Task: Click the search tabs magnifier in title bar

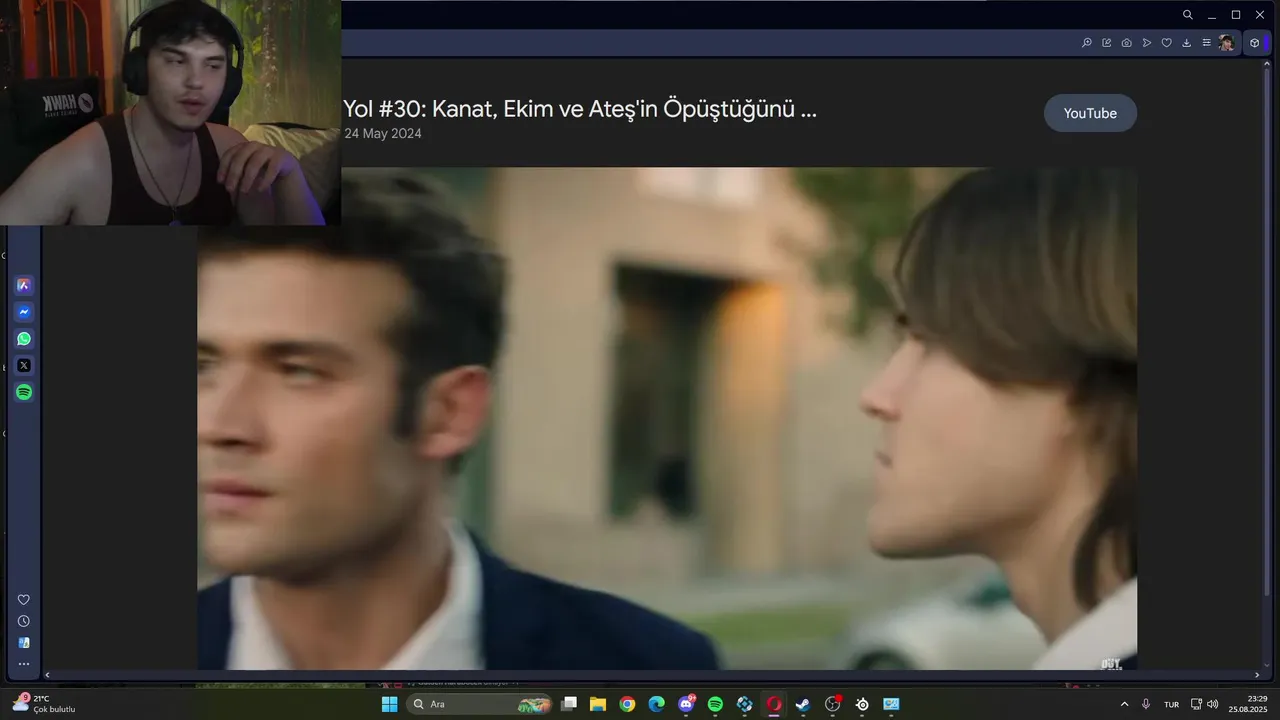Action: 1188,15
